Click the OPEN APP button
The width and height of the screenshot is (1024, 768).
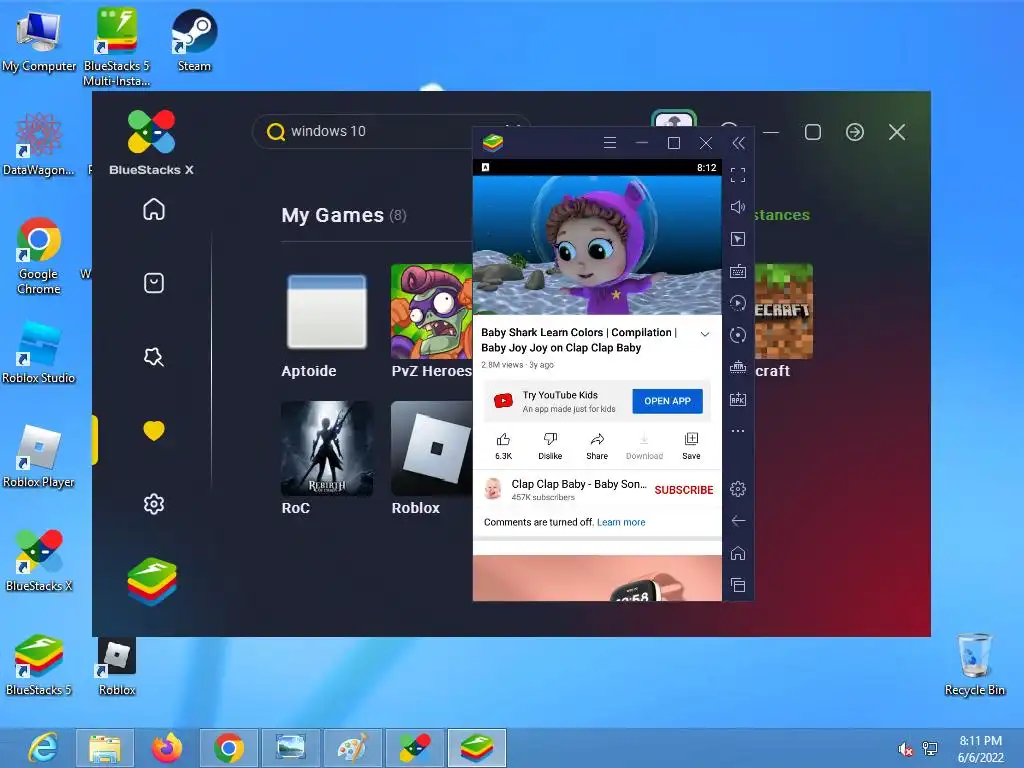[x=667, y=401]
